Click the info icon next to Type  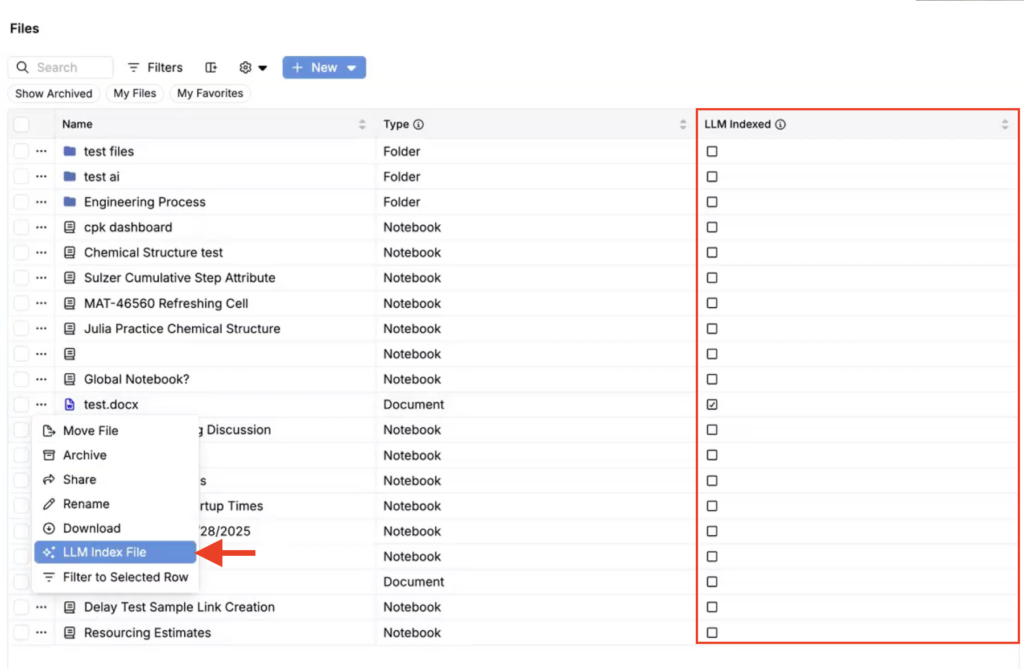pos(419,124)
